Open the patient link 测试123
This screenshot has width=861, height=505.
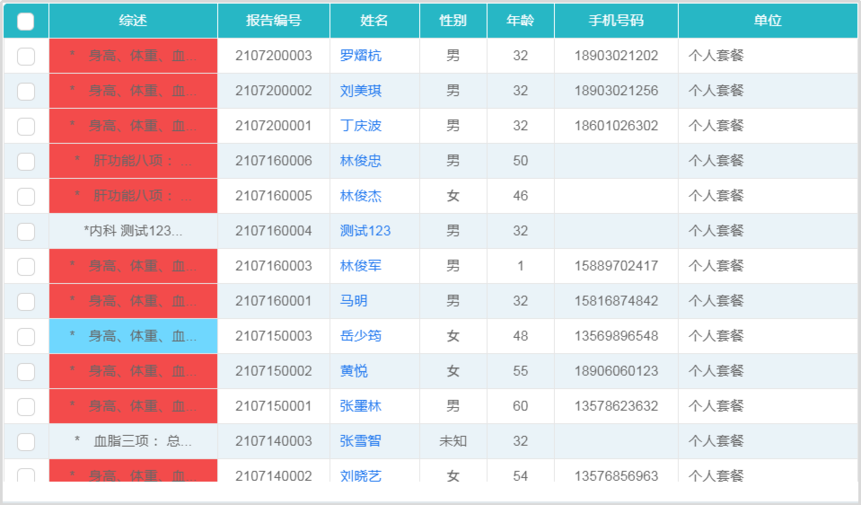pyautogui.click(x=365, y=231)
